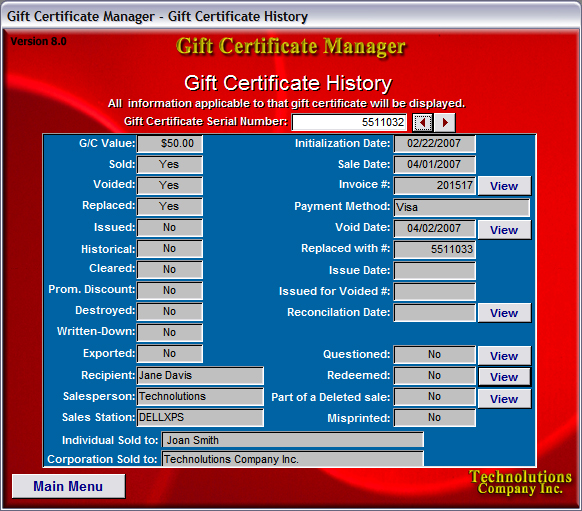This screenshot has width=582, height=511.
Task: View the Void Date details
Action: click(504, 230)
